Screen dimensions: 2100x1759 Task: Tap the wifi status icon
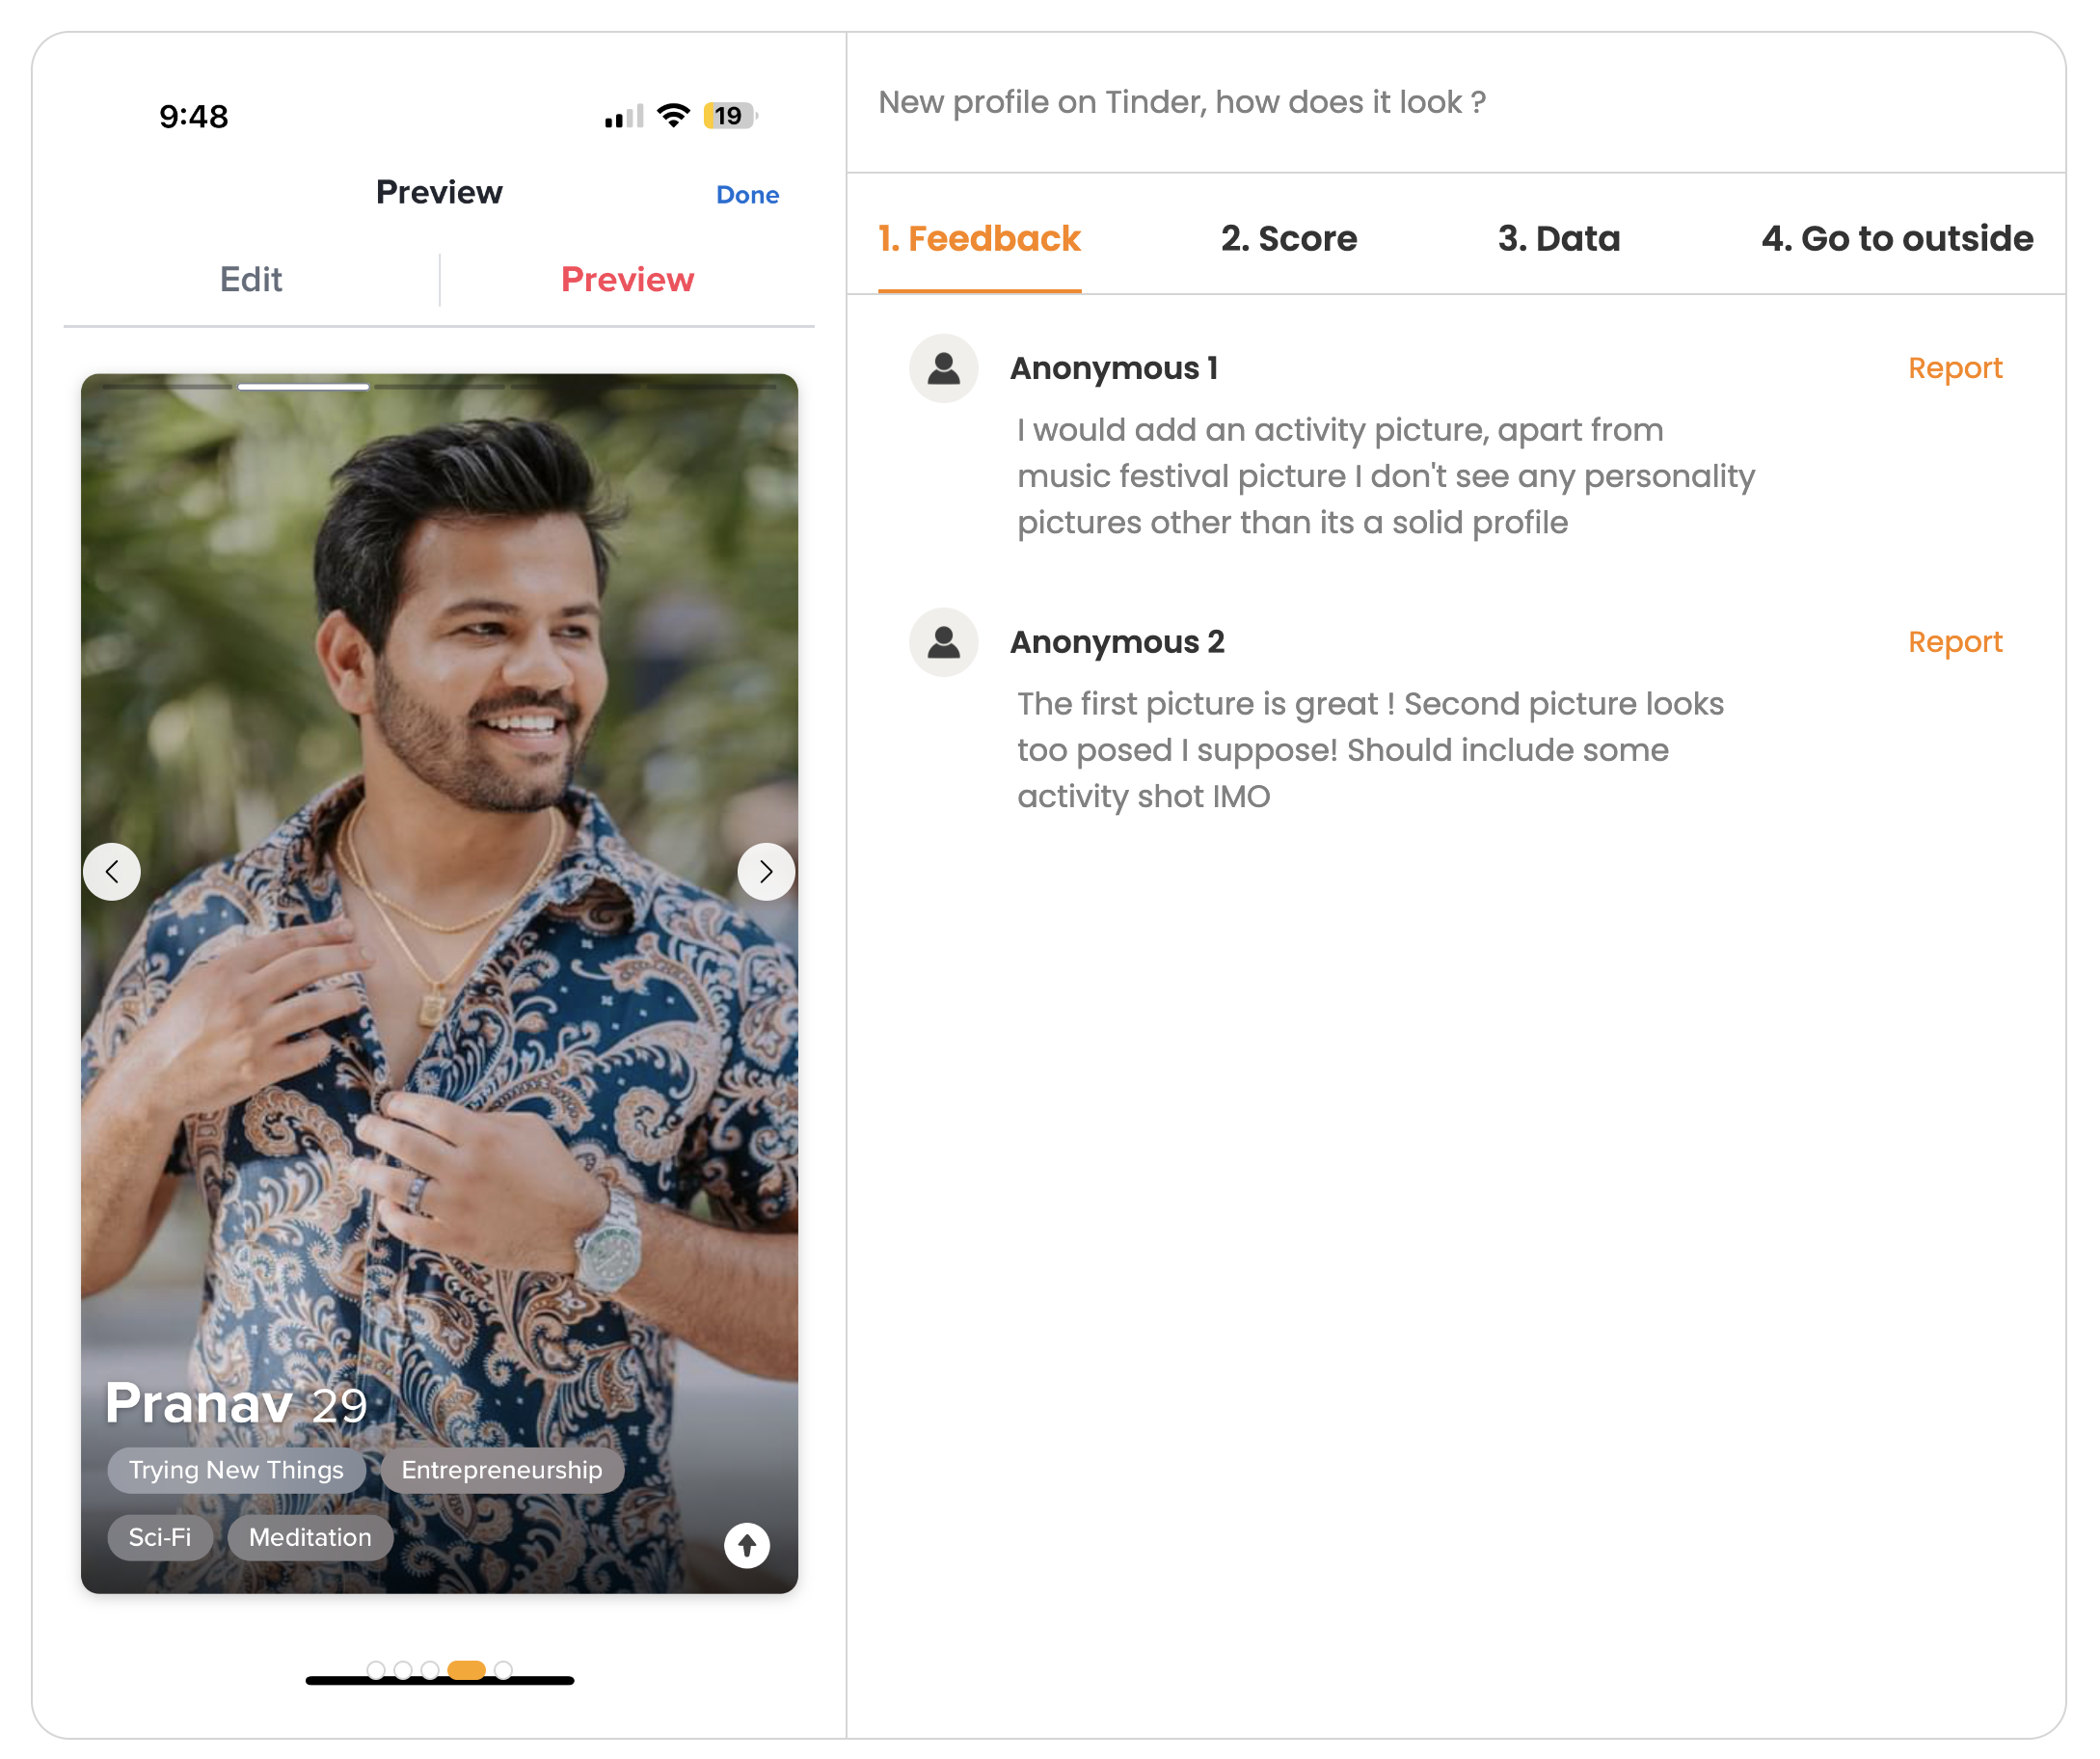(x=674, y=116)
